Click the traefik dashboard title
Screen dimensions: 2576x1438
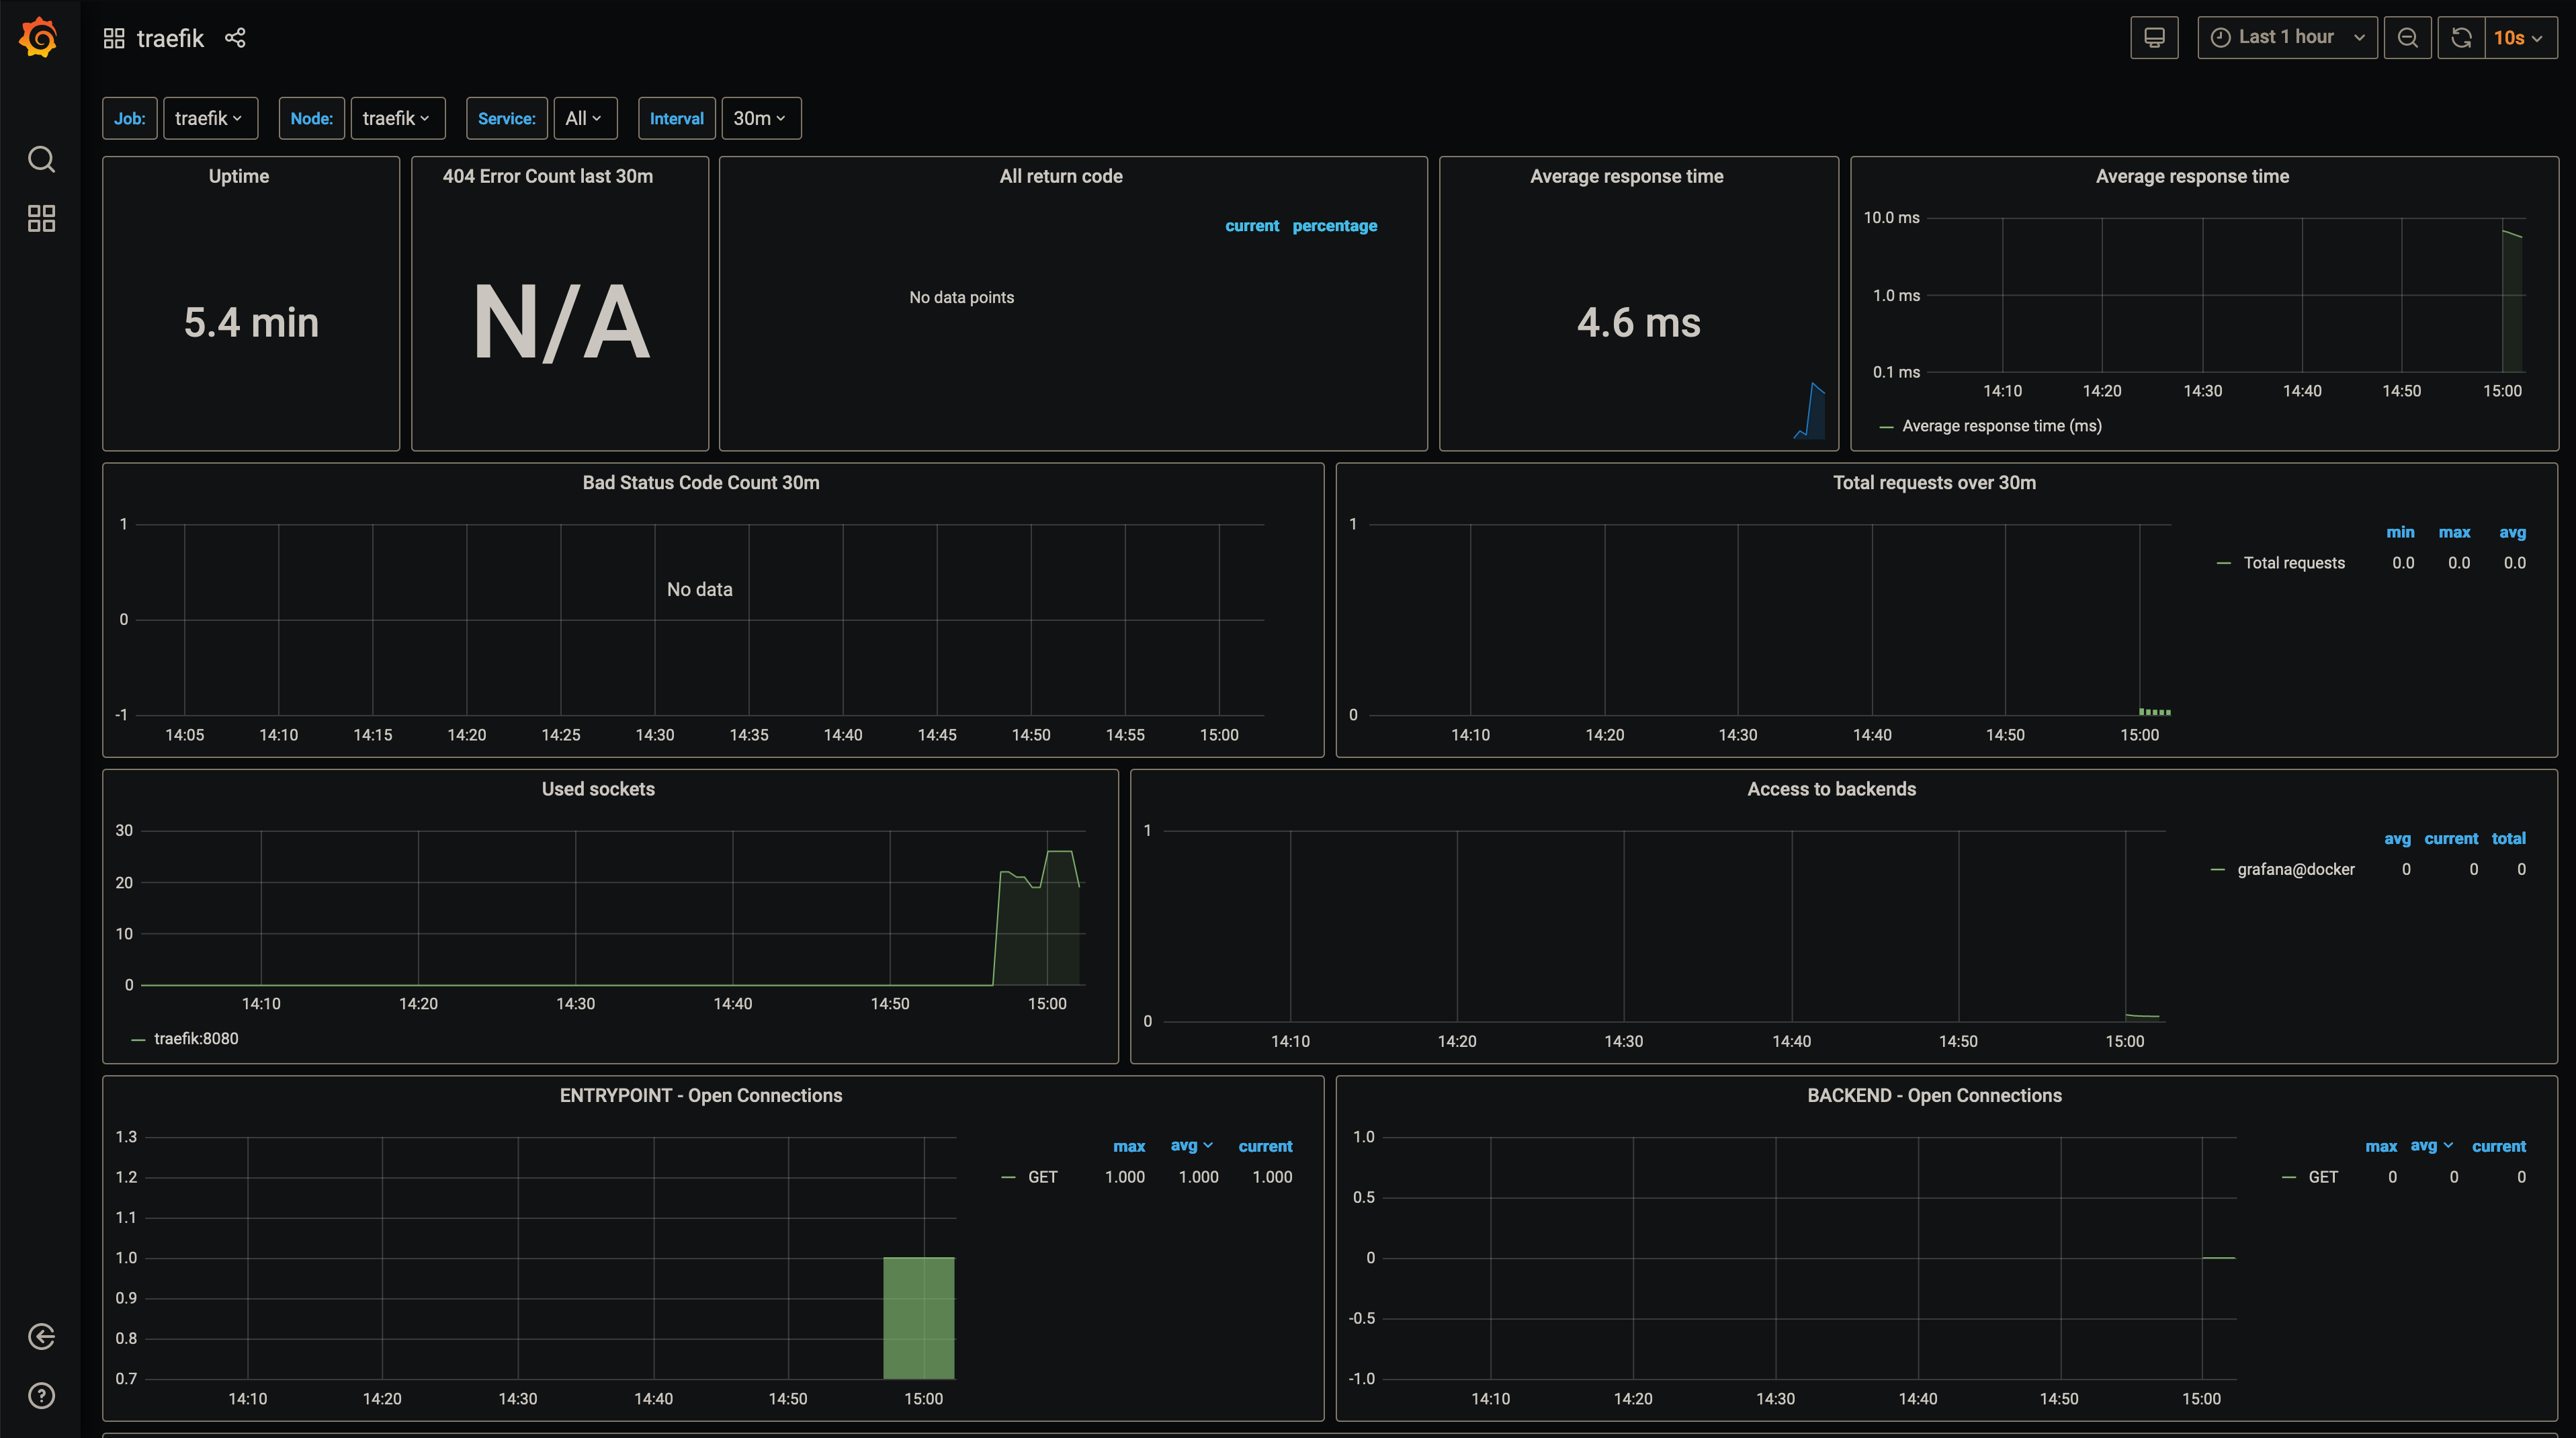[x=170, y=38]
